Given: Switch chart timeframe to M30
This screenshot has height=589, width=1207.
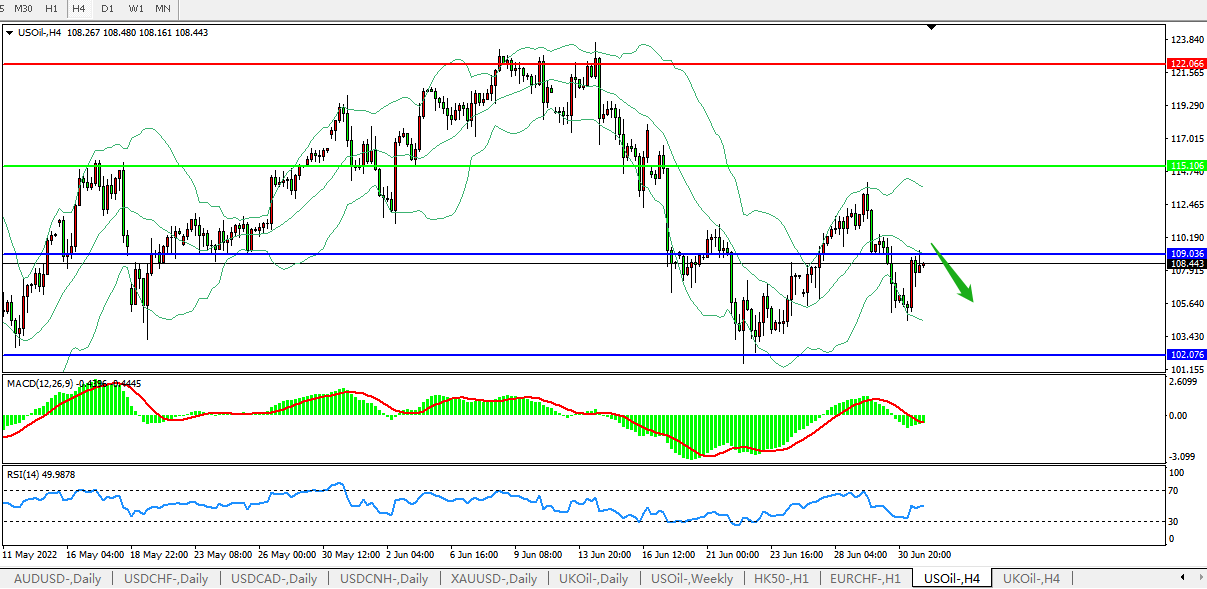Looking at the screenshot, I should click(x=23, y=8).
